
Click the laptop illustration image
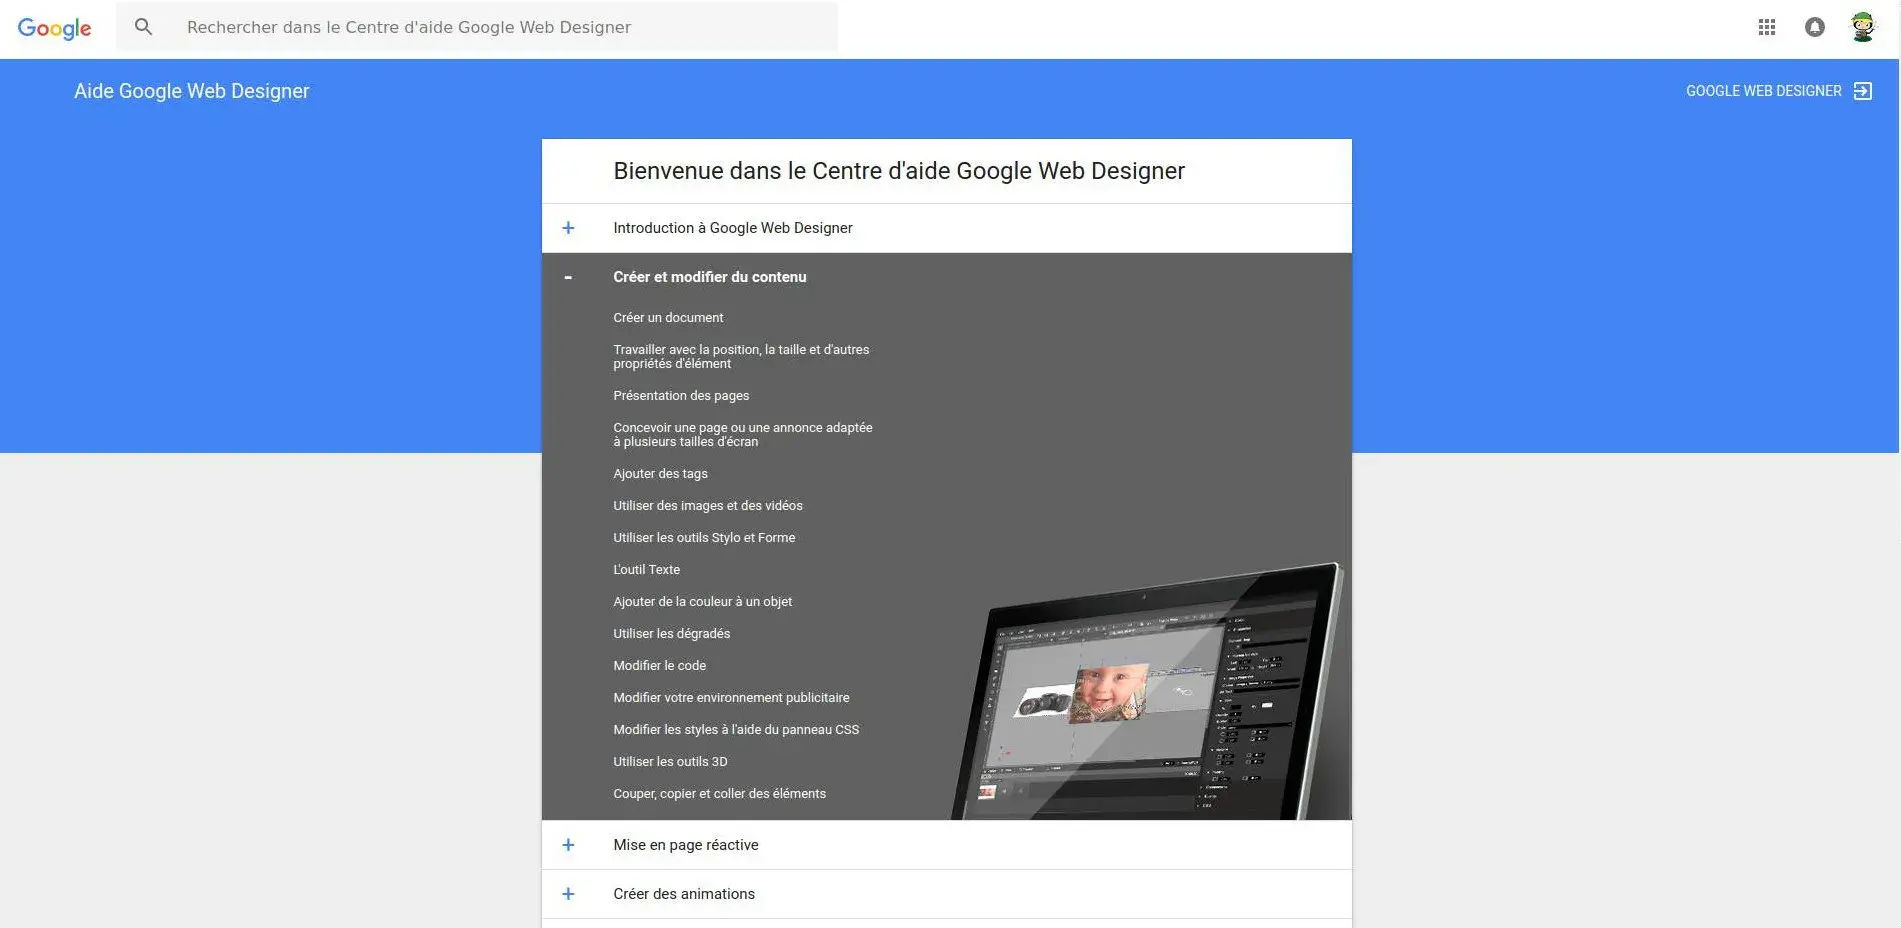click(1148, 691)
